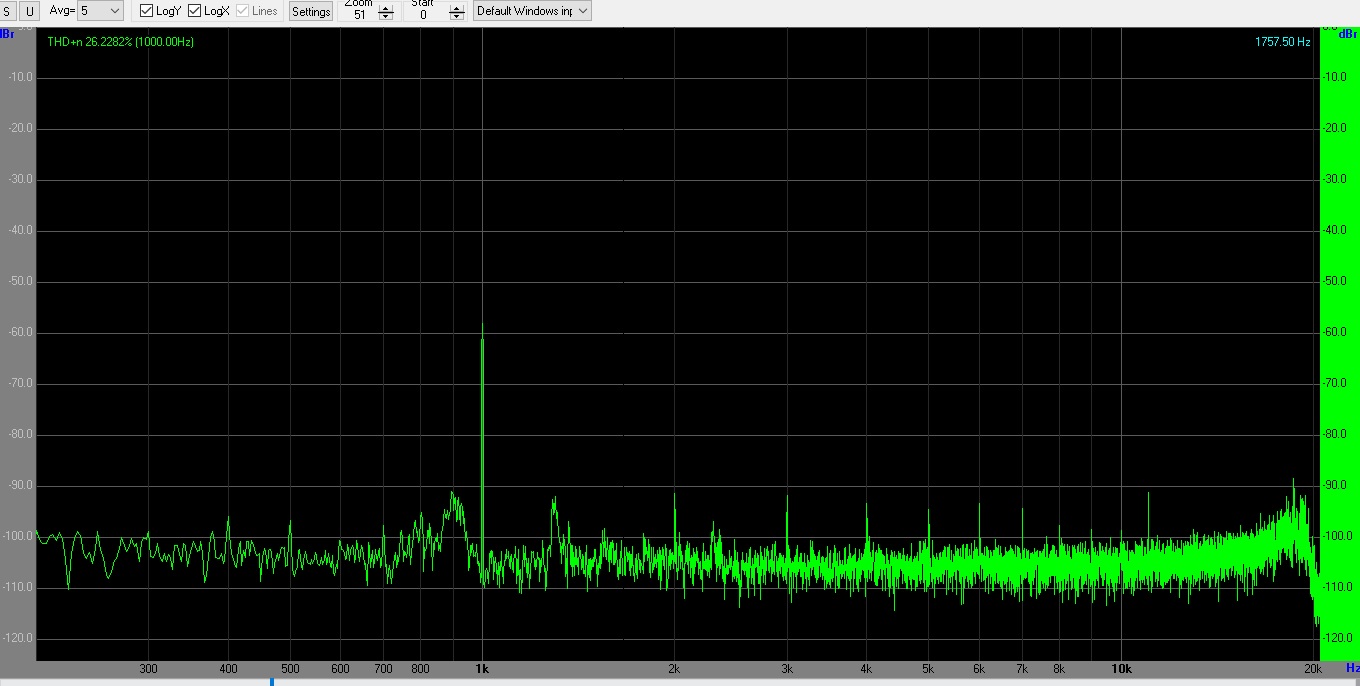Viewport: 1360px width, 686px height.
Task: Click the S button in the toolbar
Action: 9,11
